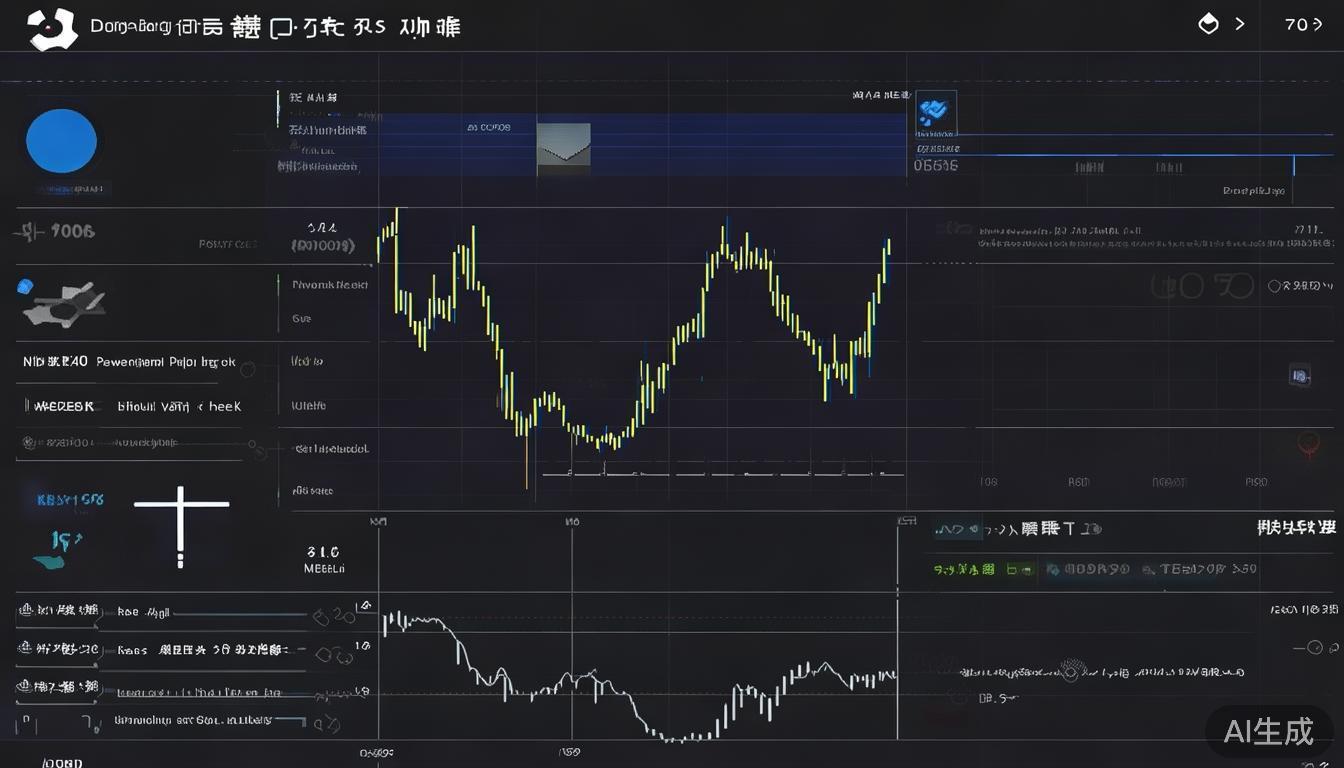Expand the first row above the lower-left list
The image size is (1344, 768).
60,609
